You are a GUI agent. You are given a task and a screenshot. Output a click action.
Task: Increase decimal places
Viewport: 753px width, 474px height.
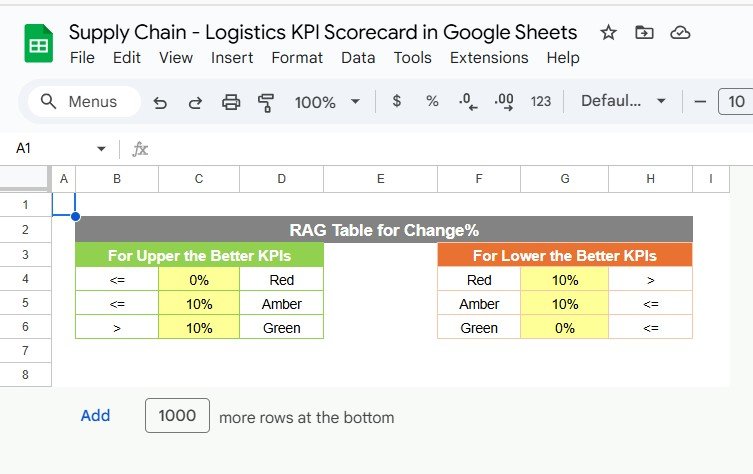click(x=503, y=101)
